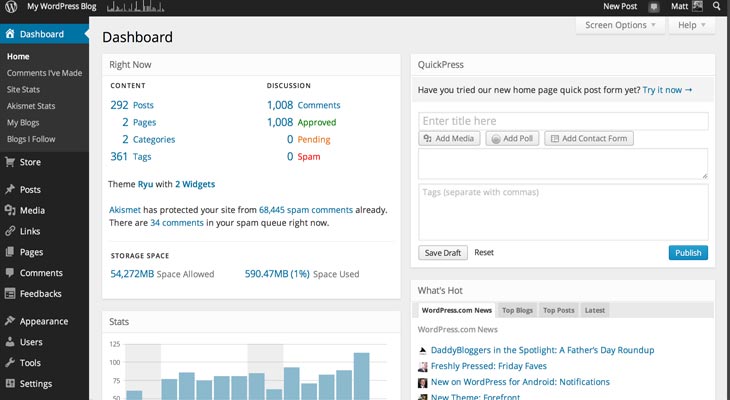Open the Store section icon
730x400 pixels.
point(10,162)
